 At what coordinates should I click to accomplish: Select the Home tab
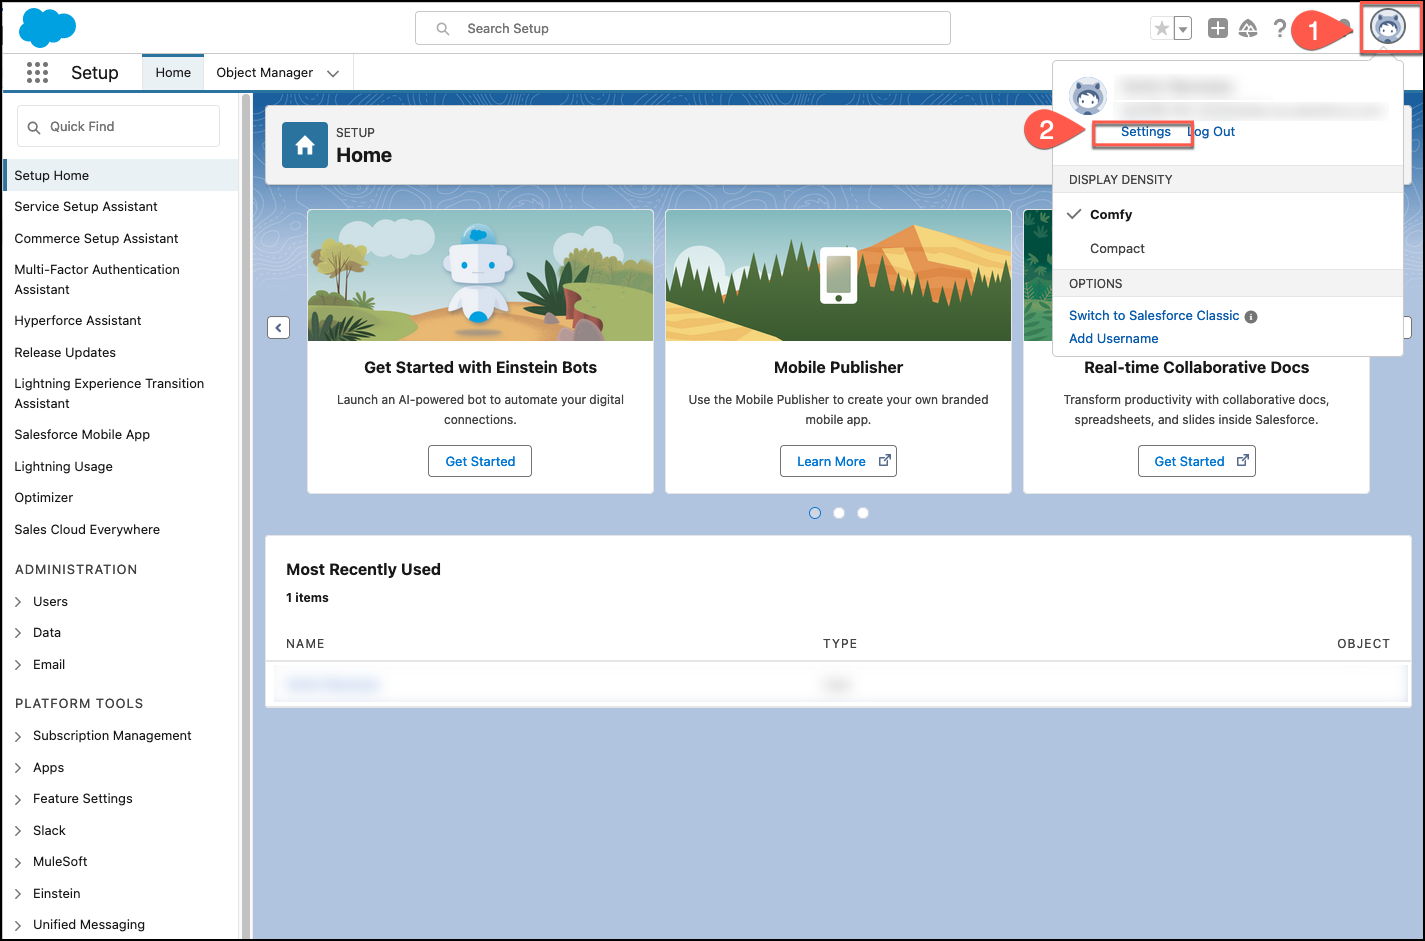pyautogui.click(x=172, y=71)
